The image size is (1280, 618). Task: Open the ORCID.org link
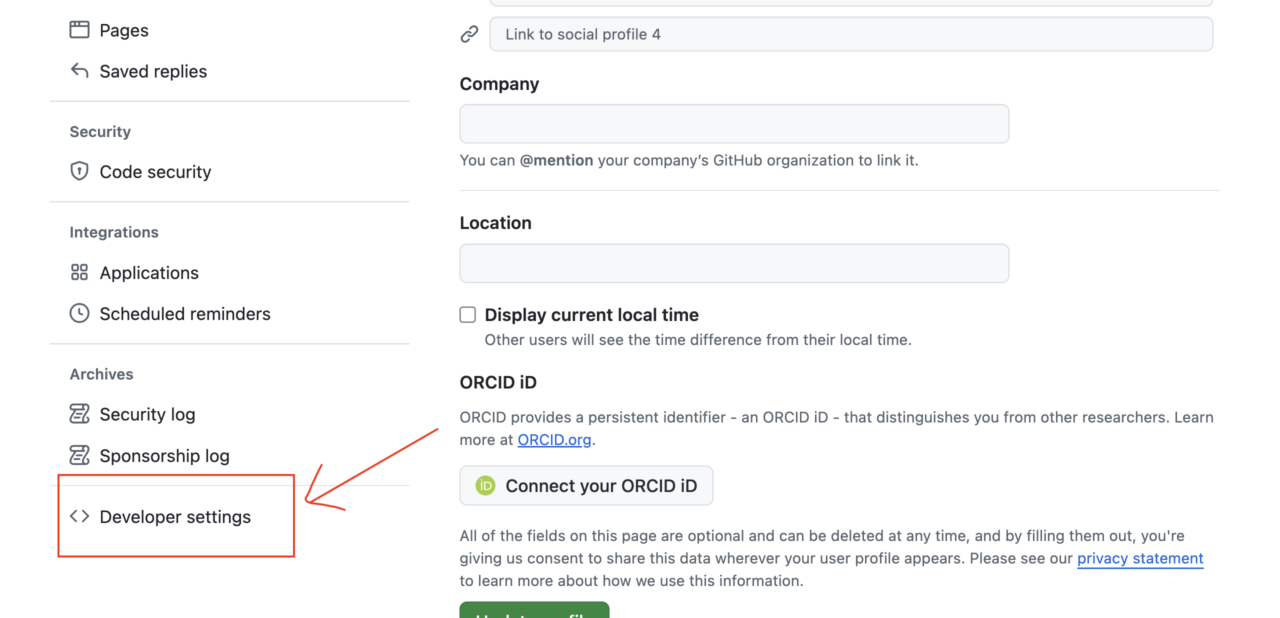point(555,439)
